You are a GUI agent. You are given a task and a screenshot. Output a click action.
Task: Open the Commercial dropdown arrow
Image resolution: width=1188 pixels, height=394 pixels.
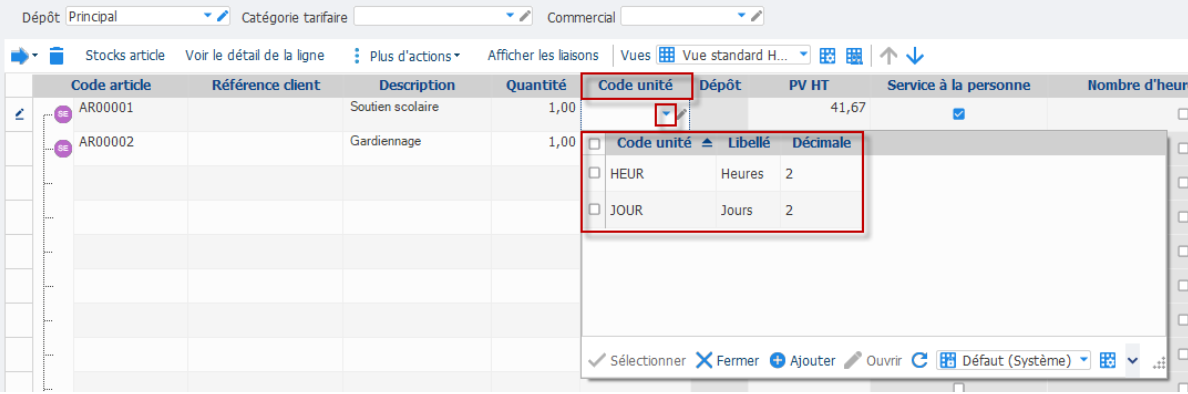(x=741, y=16)
